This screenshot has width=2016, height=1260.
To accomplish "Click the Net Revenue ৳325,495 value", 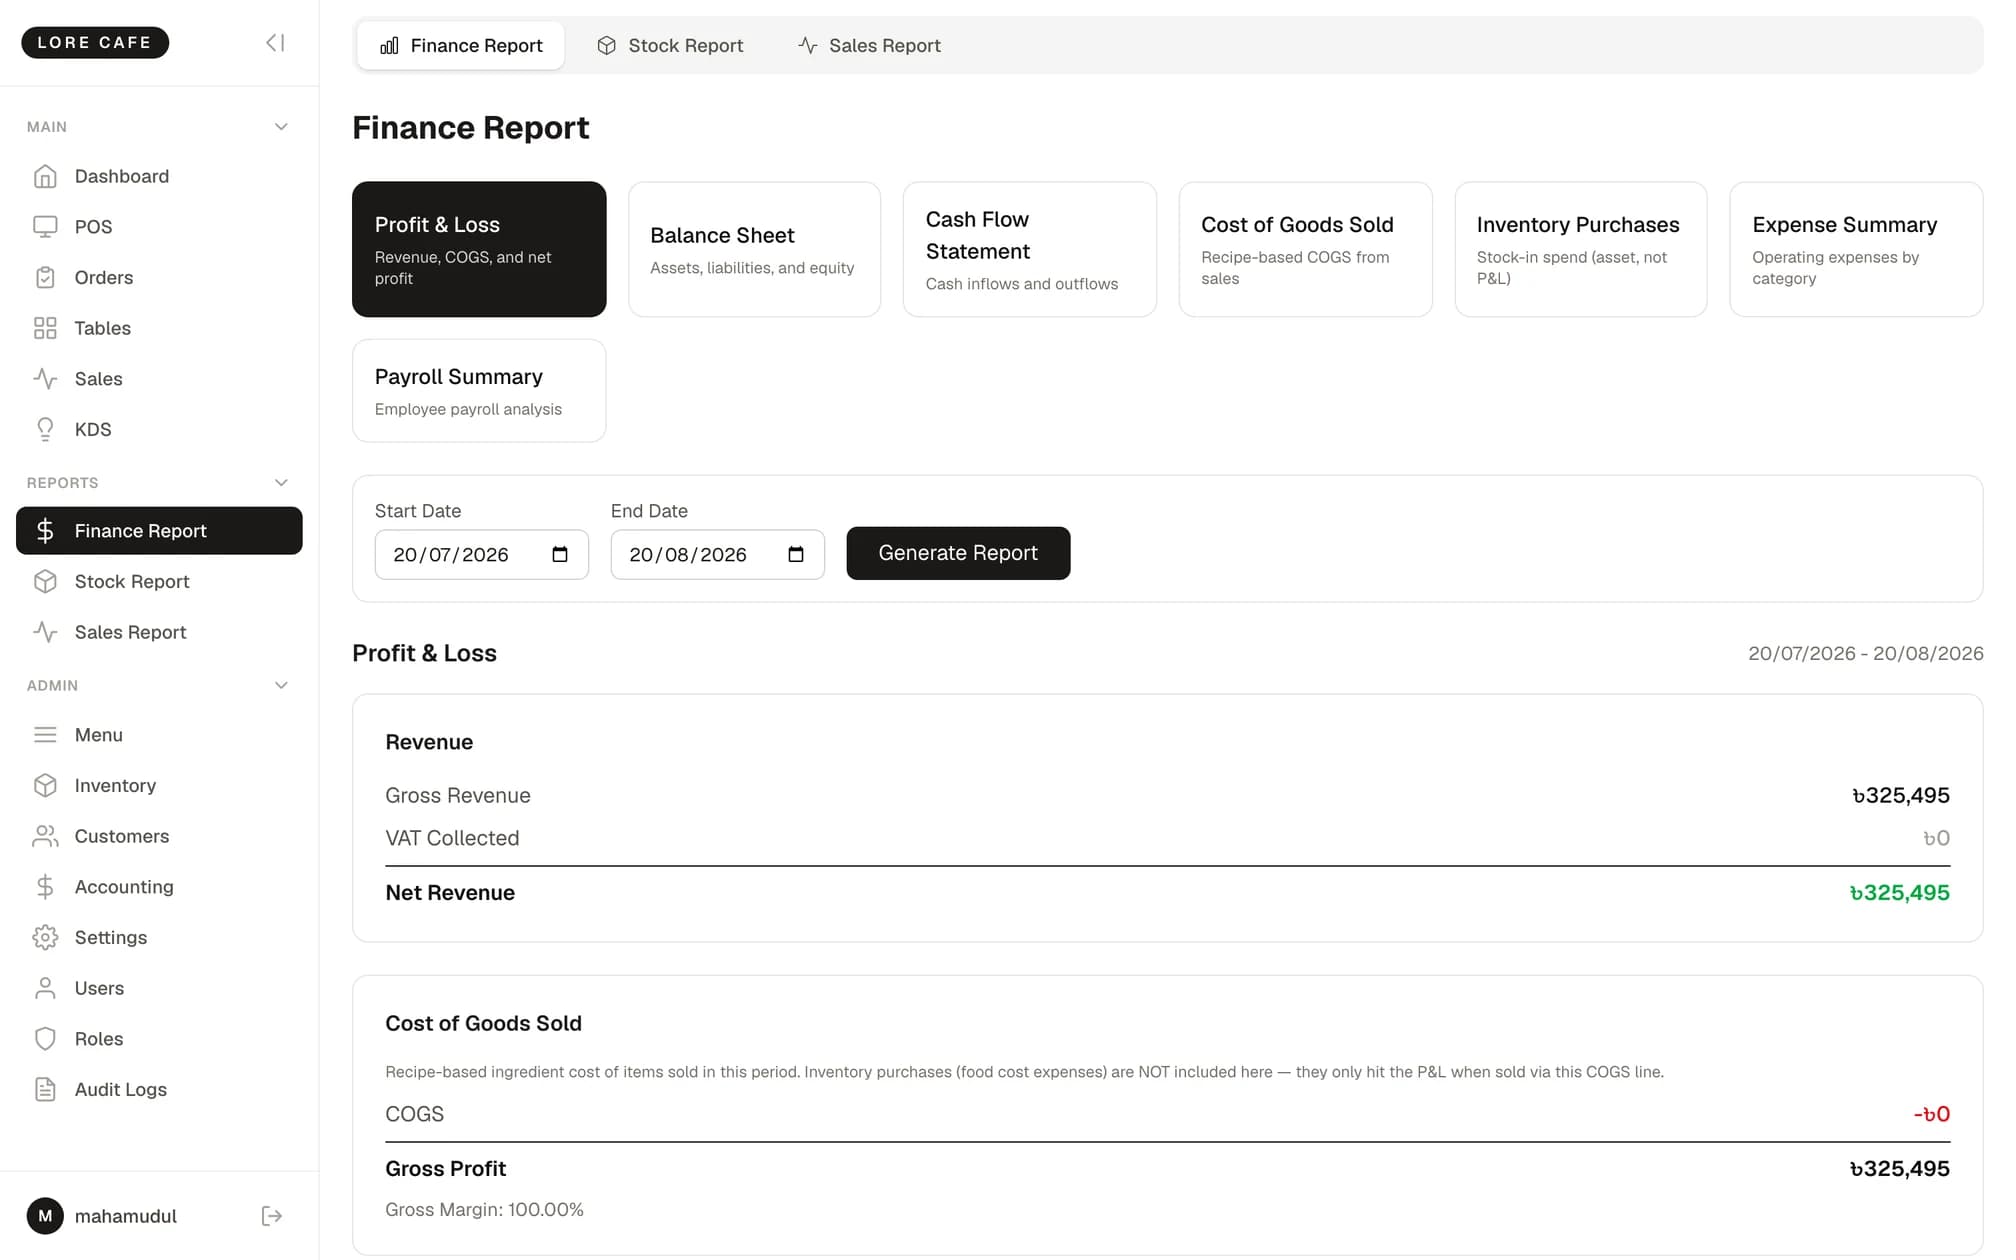I will (x=1899, y=893).
